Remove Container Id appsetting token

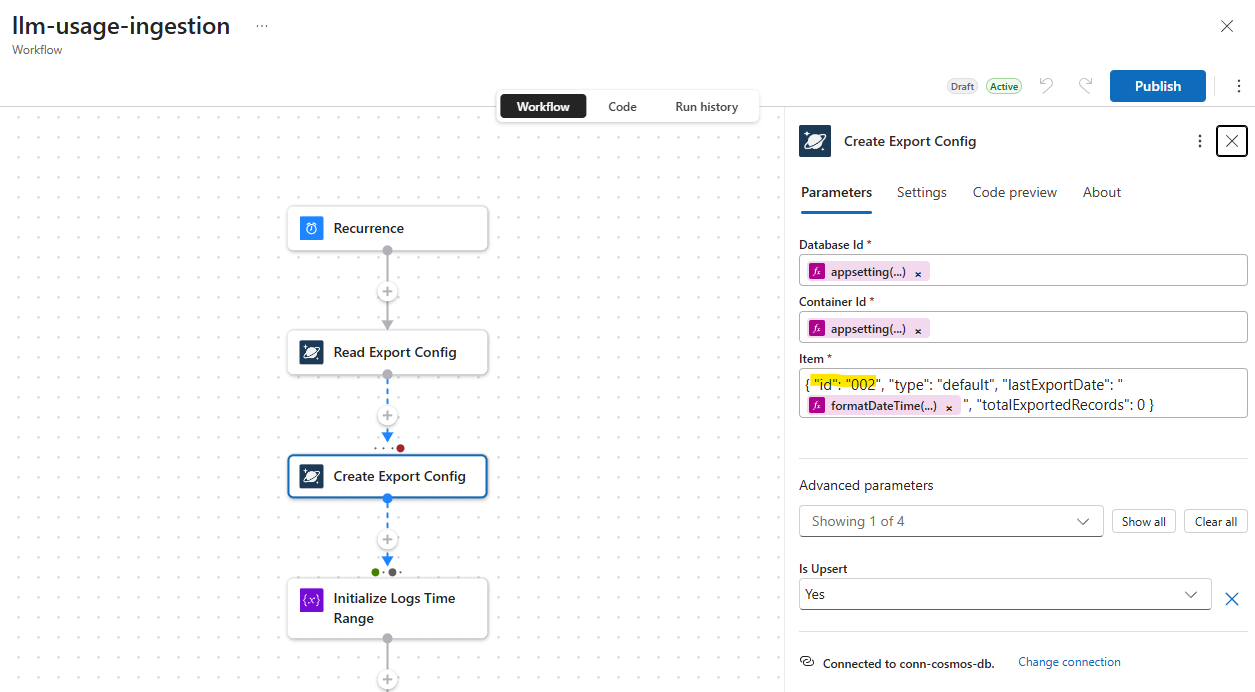click(918, 329)
